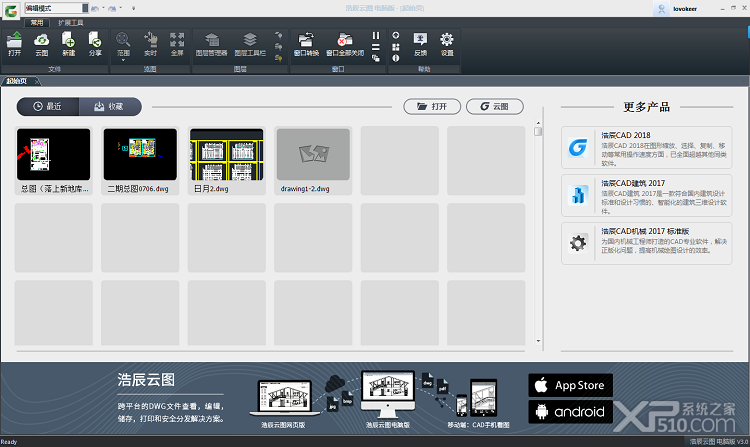
Task: Click the 窗口转换 window switch icon
Action: [x=306, y=44]
